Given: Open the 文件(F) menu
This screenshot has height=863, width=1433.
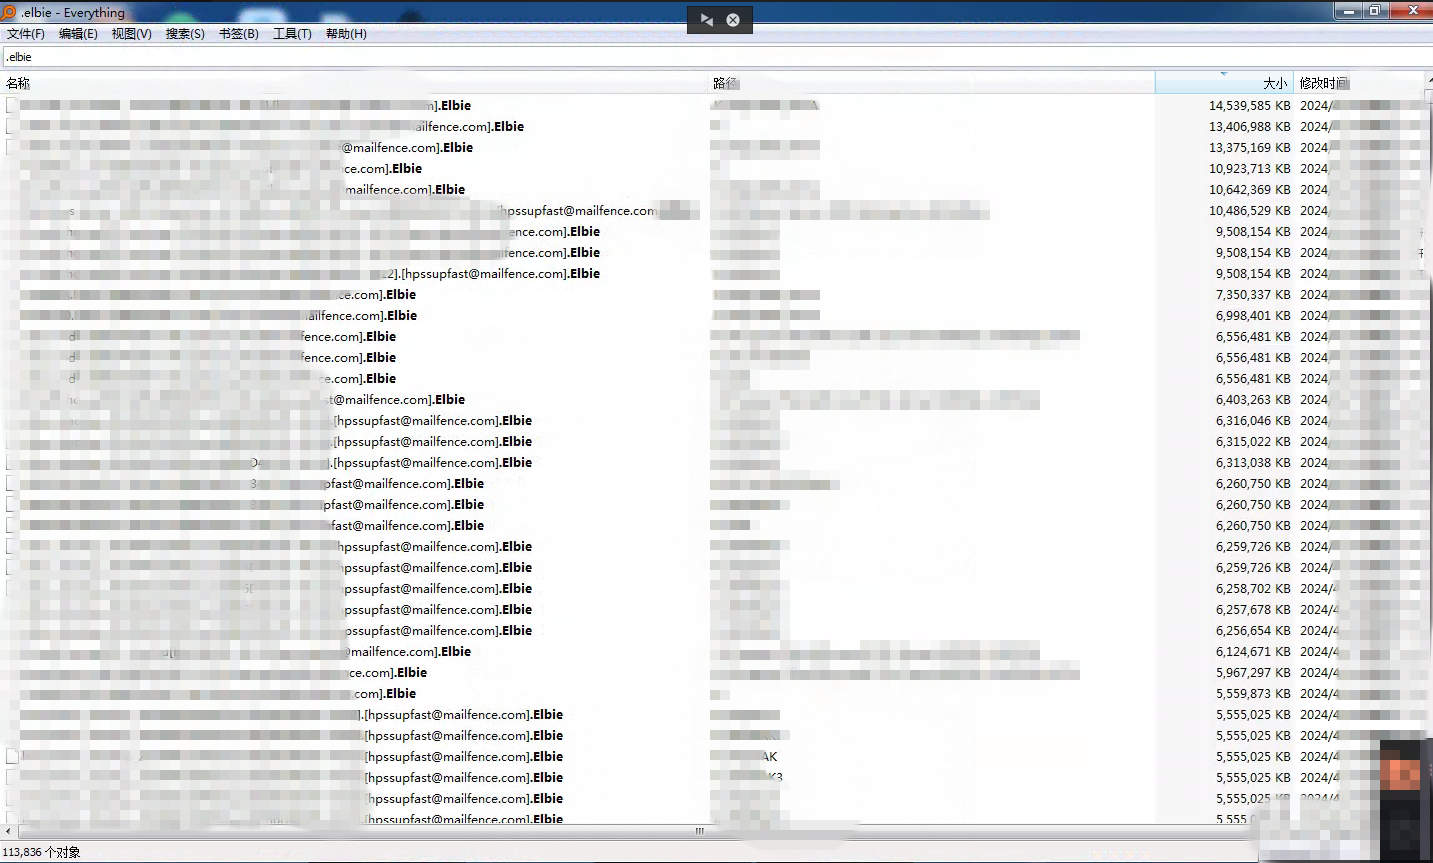Looking at the screenshot, I should click(26, 34).
